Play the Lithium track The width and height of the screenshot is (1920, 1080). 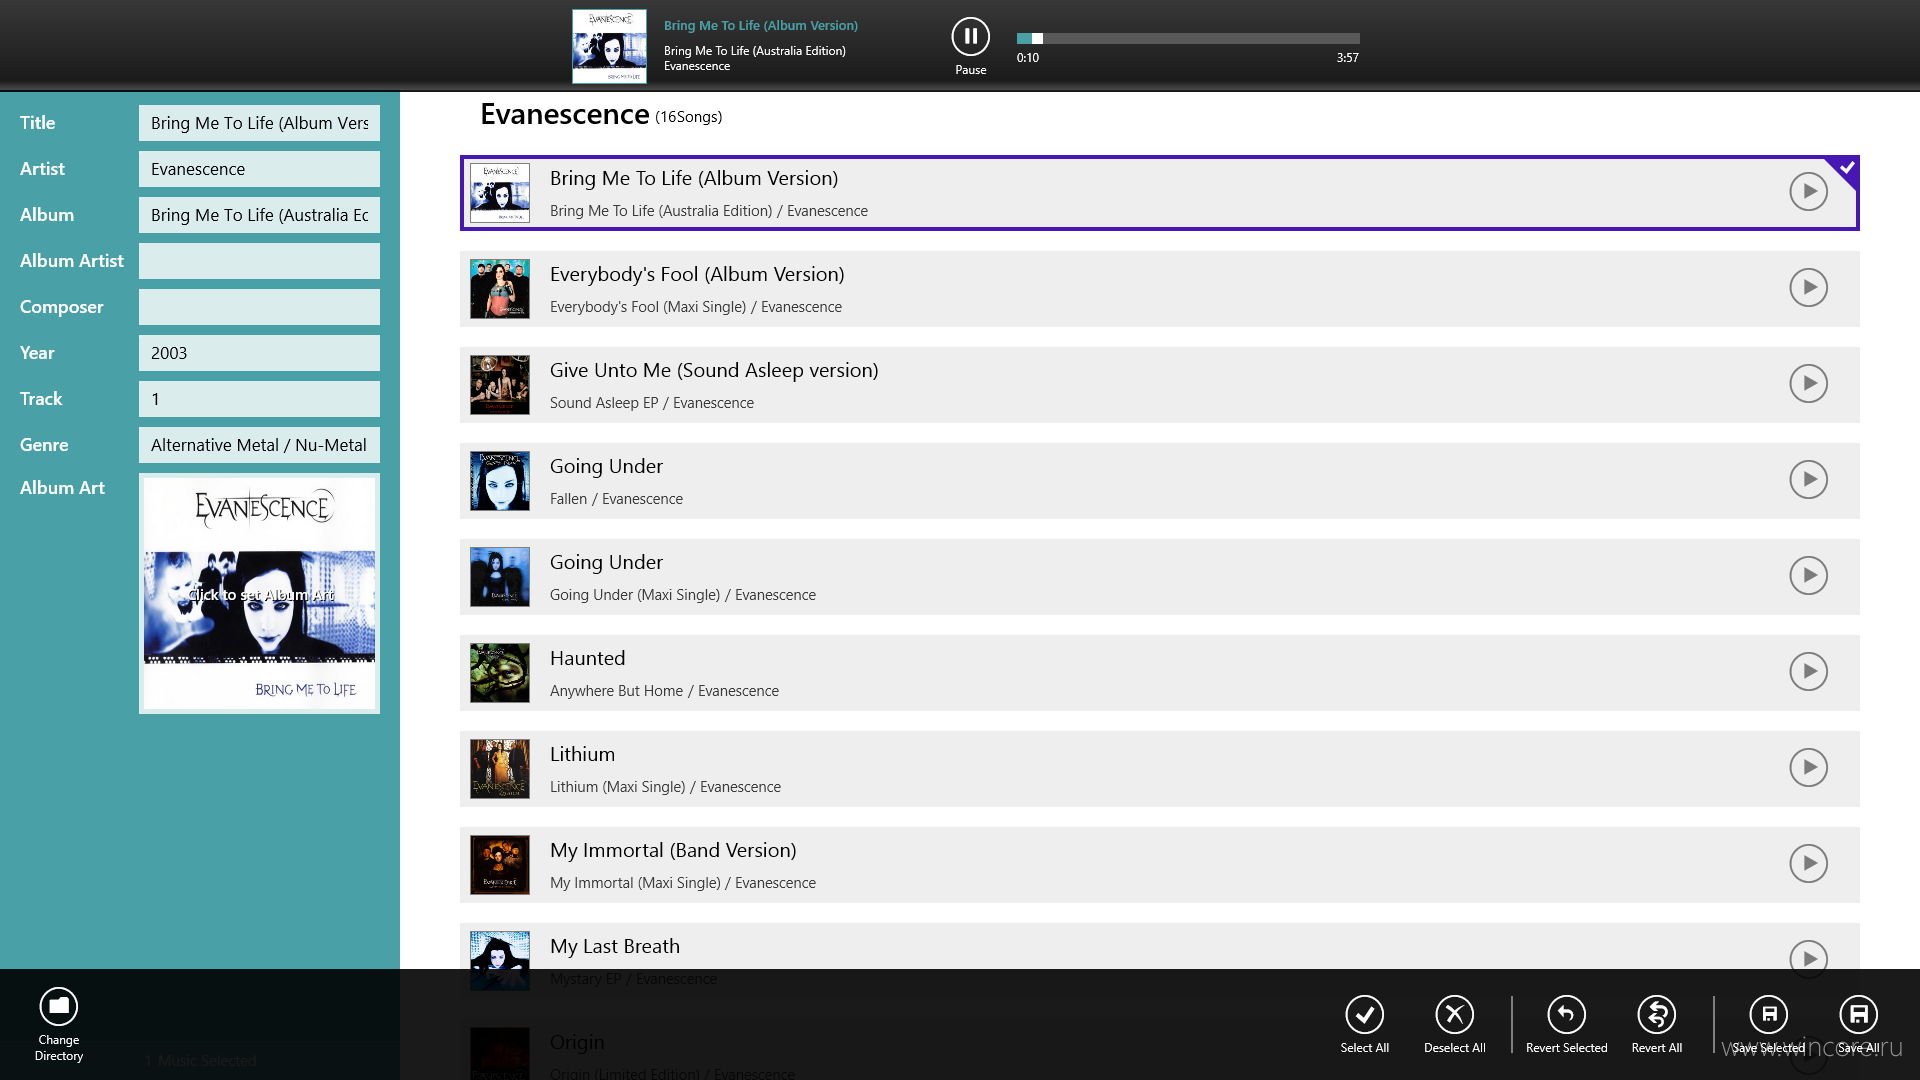[x=1808, y=767]
